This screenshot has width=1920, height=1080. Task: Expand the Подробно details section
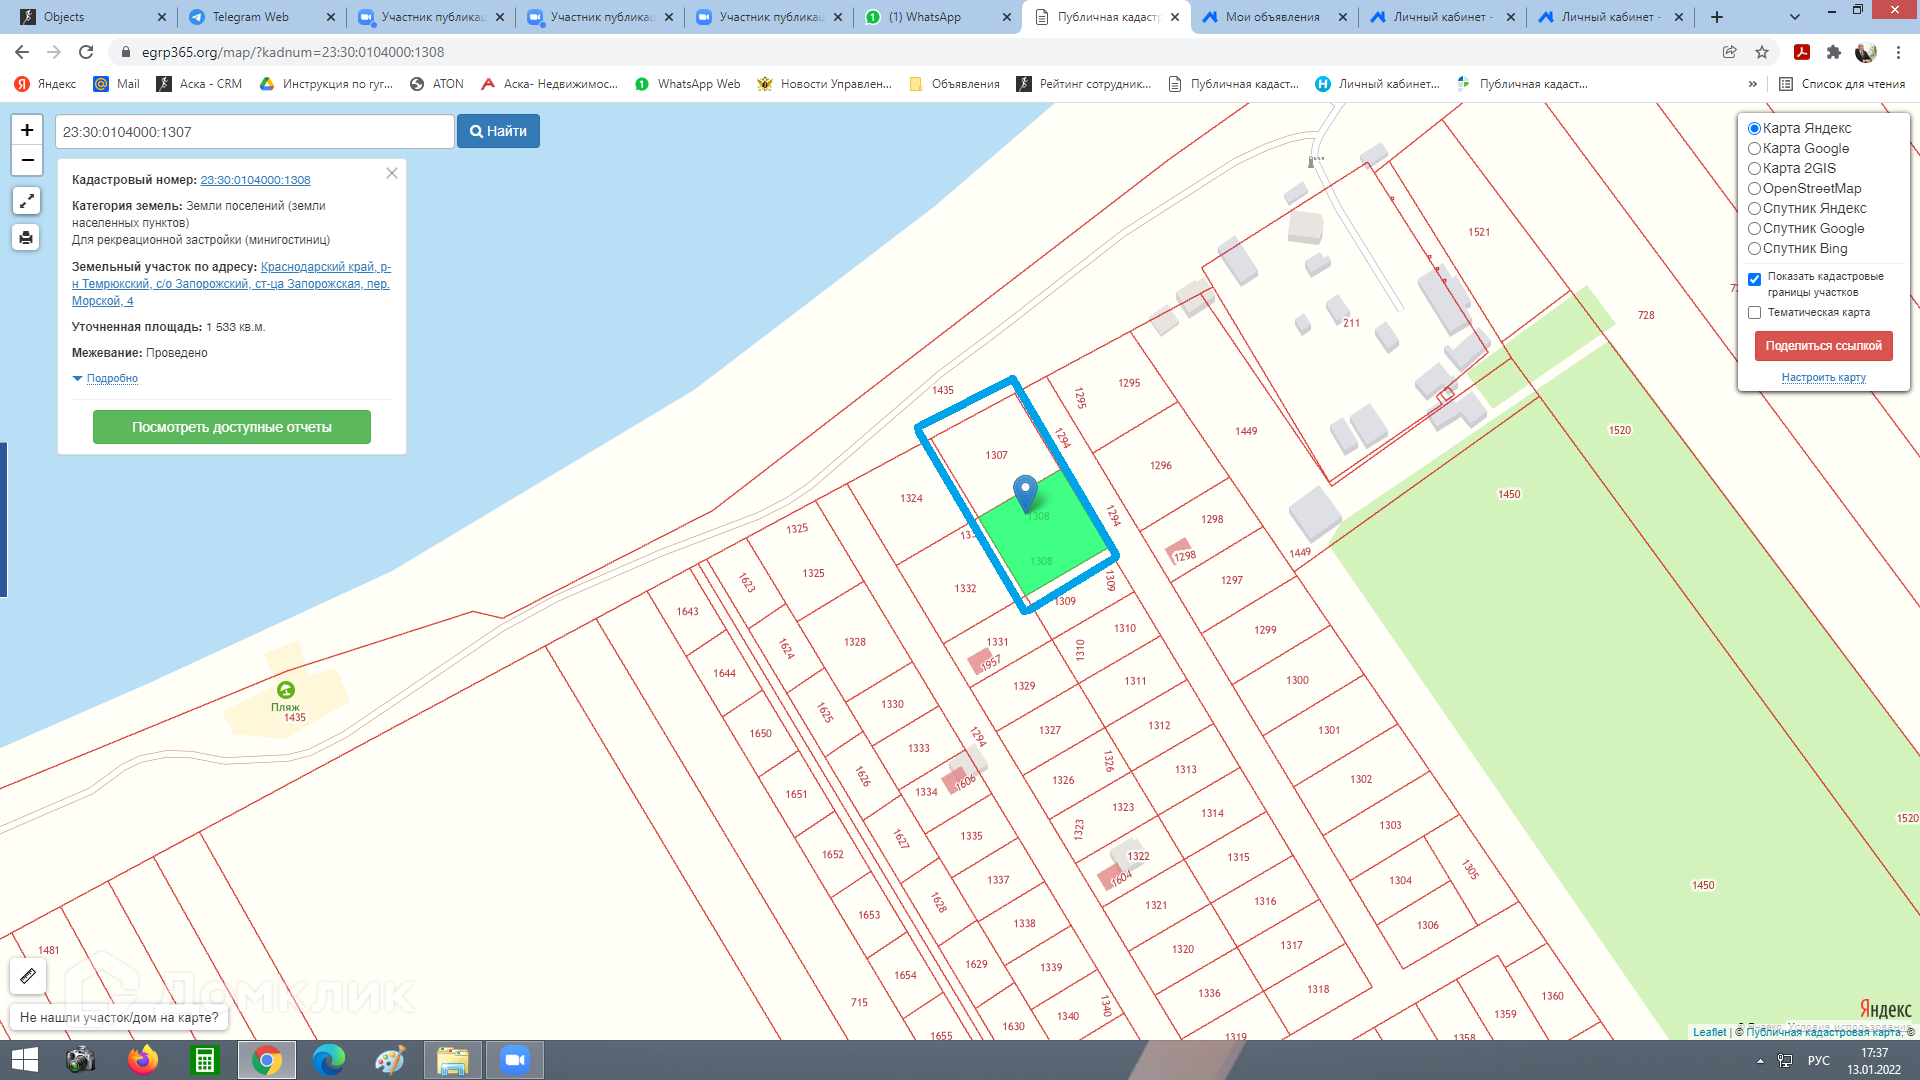click(111, 379)
